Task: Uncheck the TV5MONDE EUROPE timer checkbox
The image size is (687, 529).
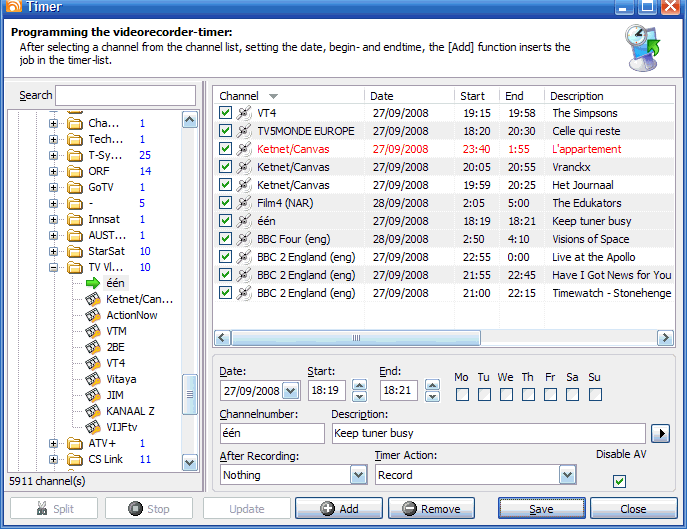Action: [x=226, y=131]
